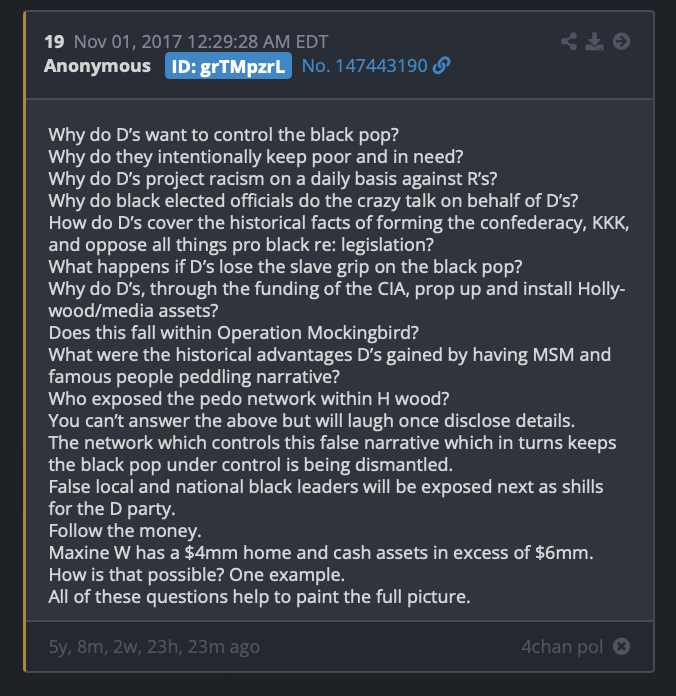Click the line mentioning Maxine W
Image resolution: width=676 pixels, height=696 pixels.
[321, 553]
